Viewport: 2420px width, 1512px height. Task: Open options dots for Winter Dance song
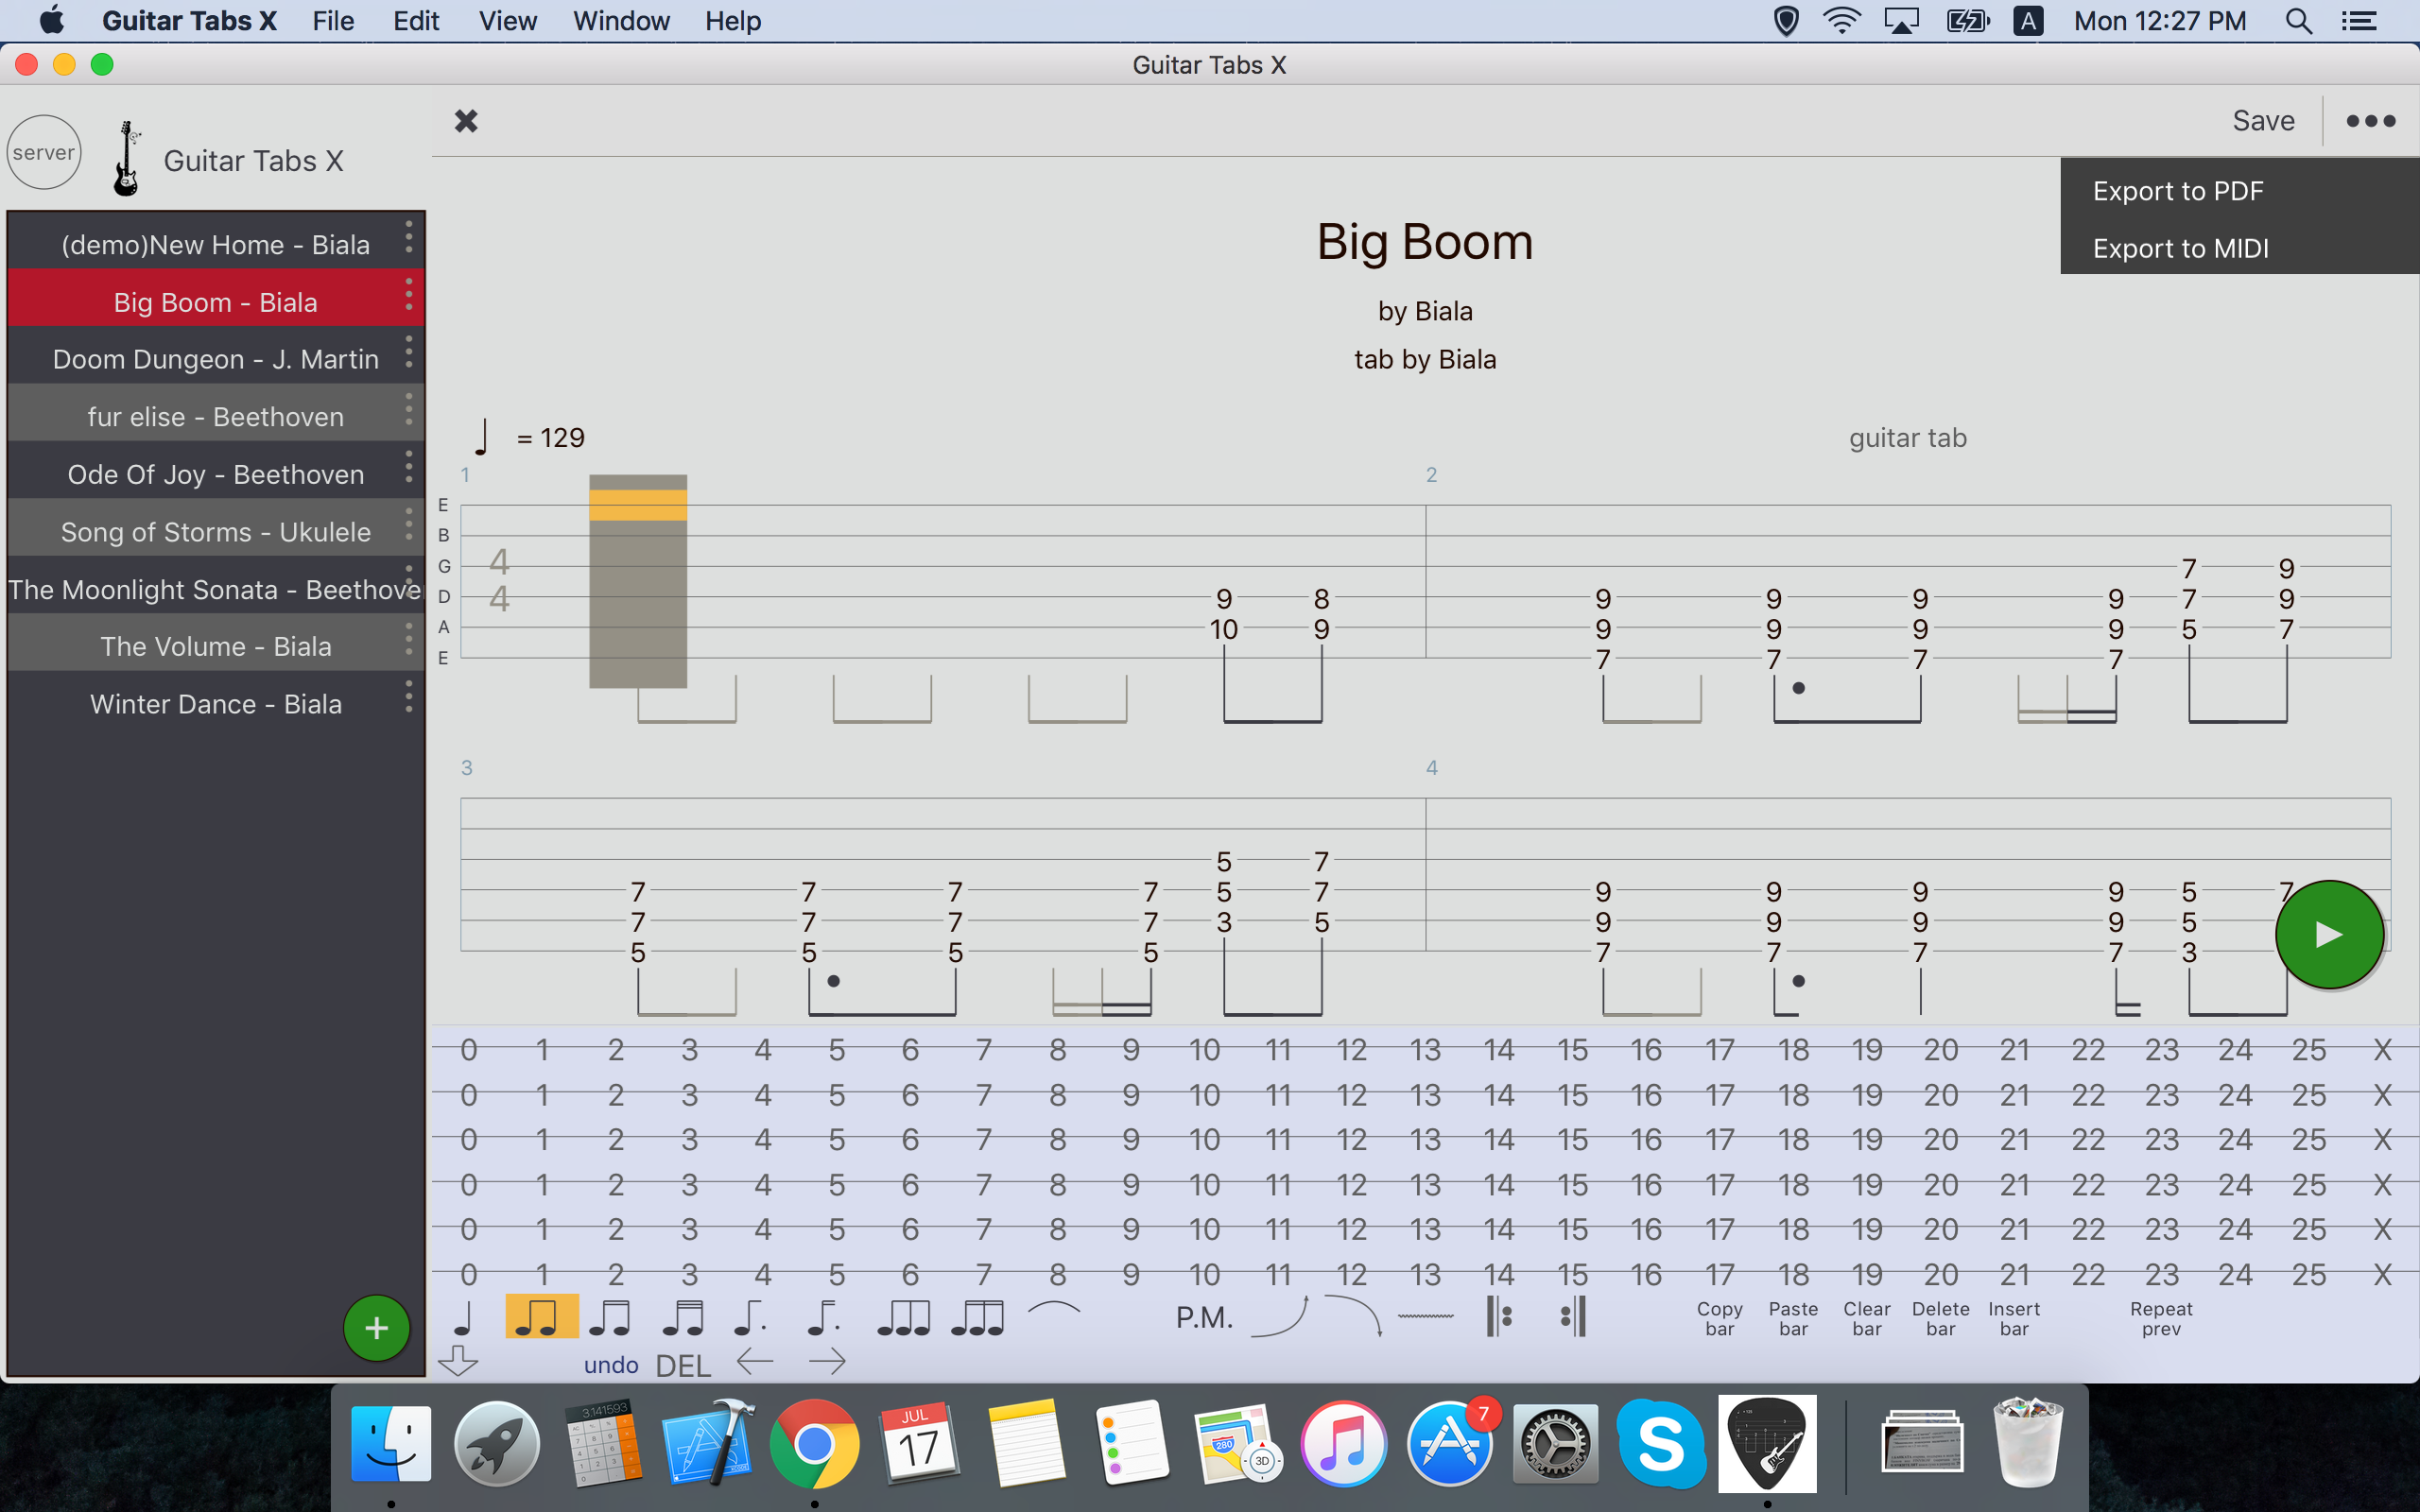pos(408,697)
